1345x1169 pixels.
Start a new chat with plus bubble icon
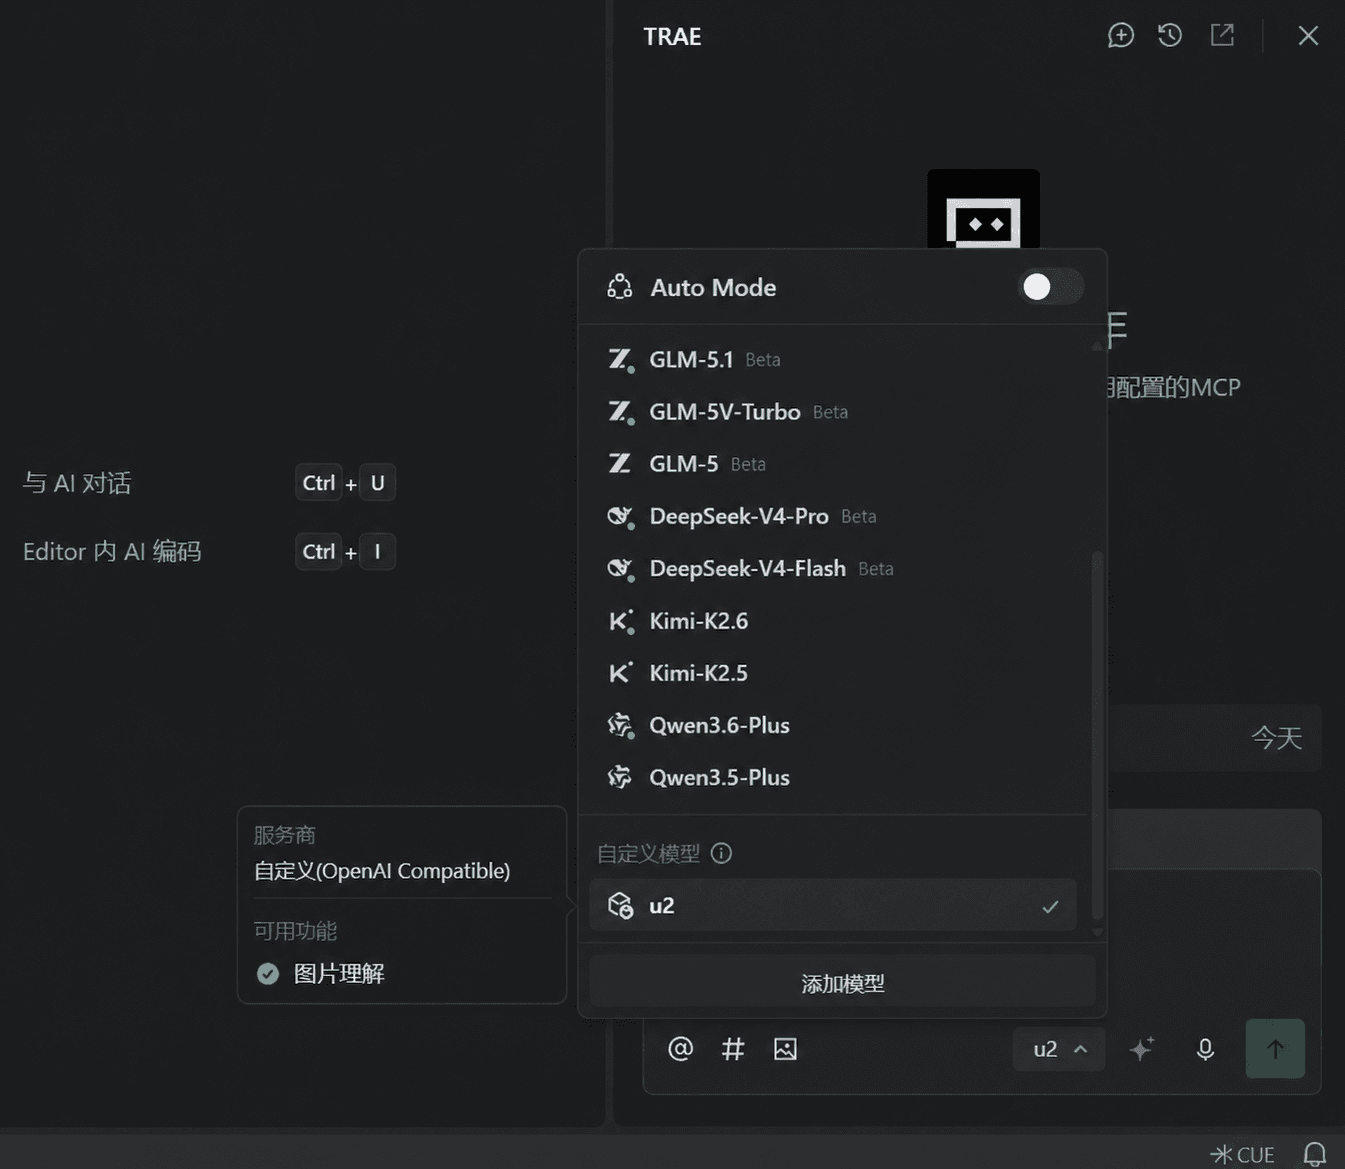(x=1121, y=36)
